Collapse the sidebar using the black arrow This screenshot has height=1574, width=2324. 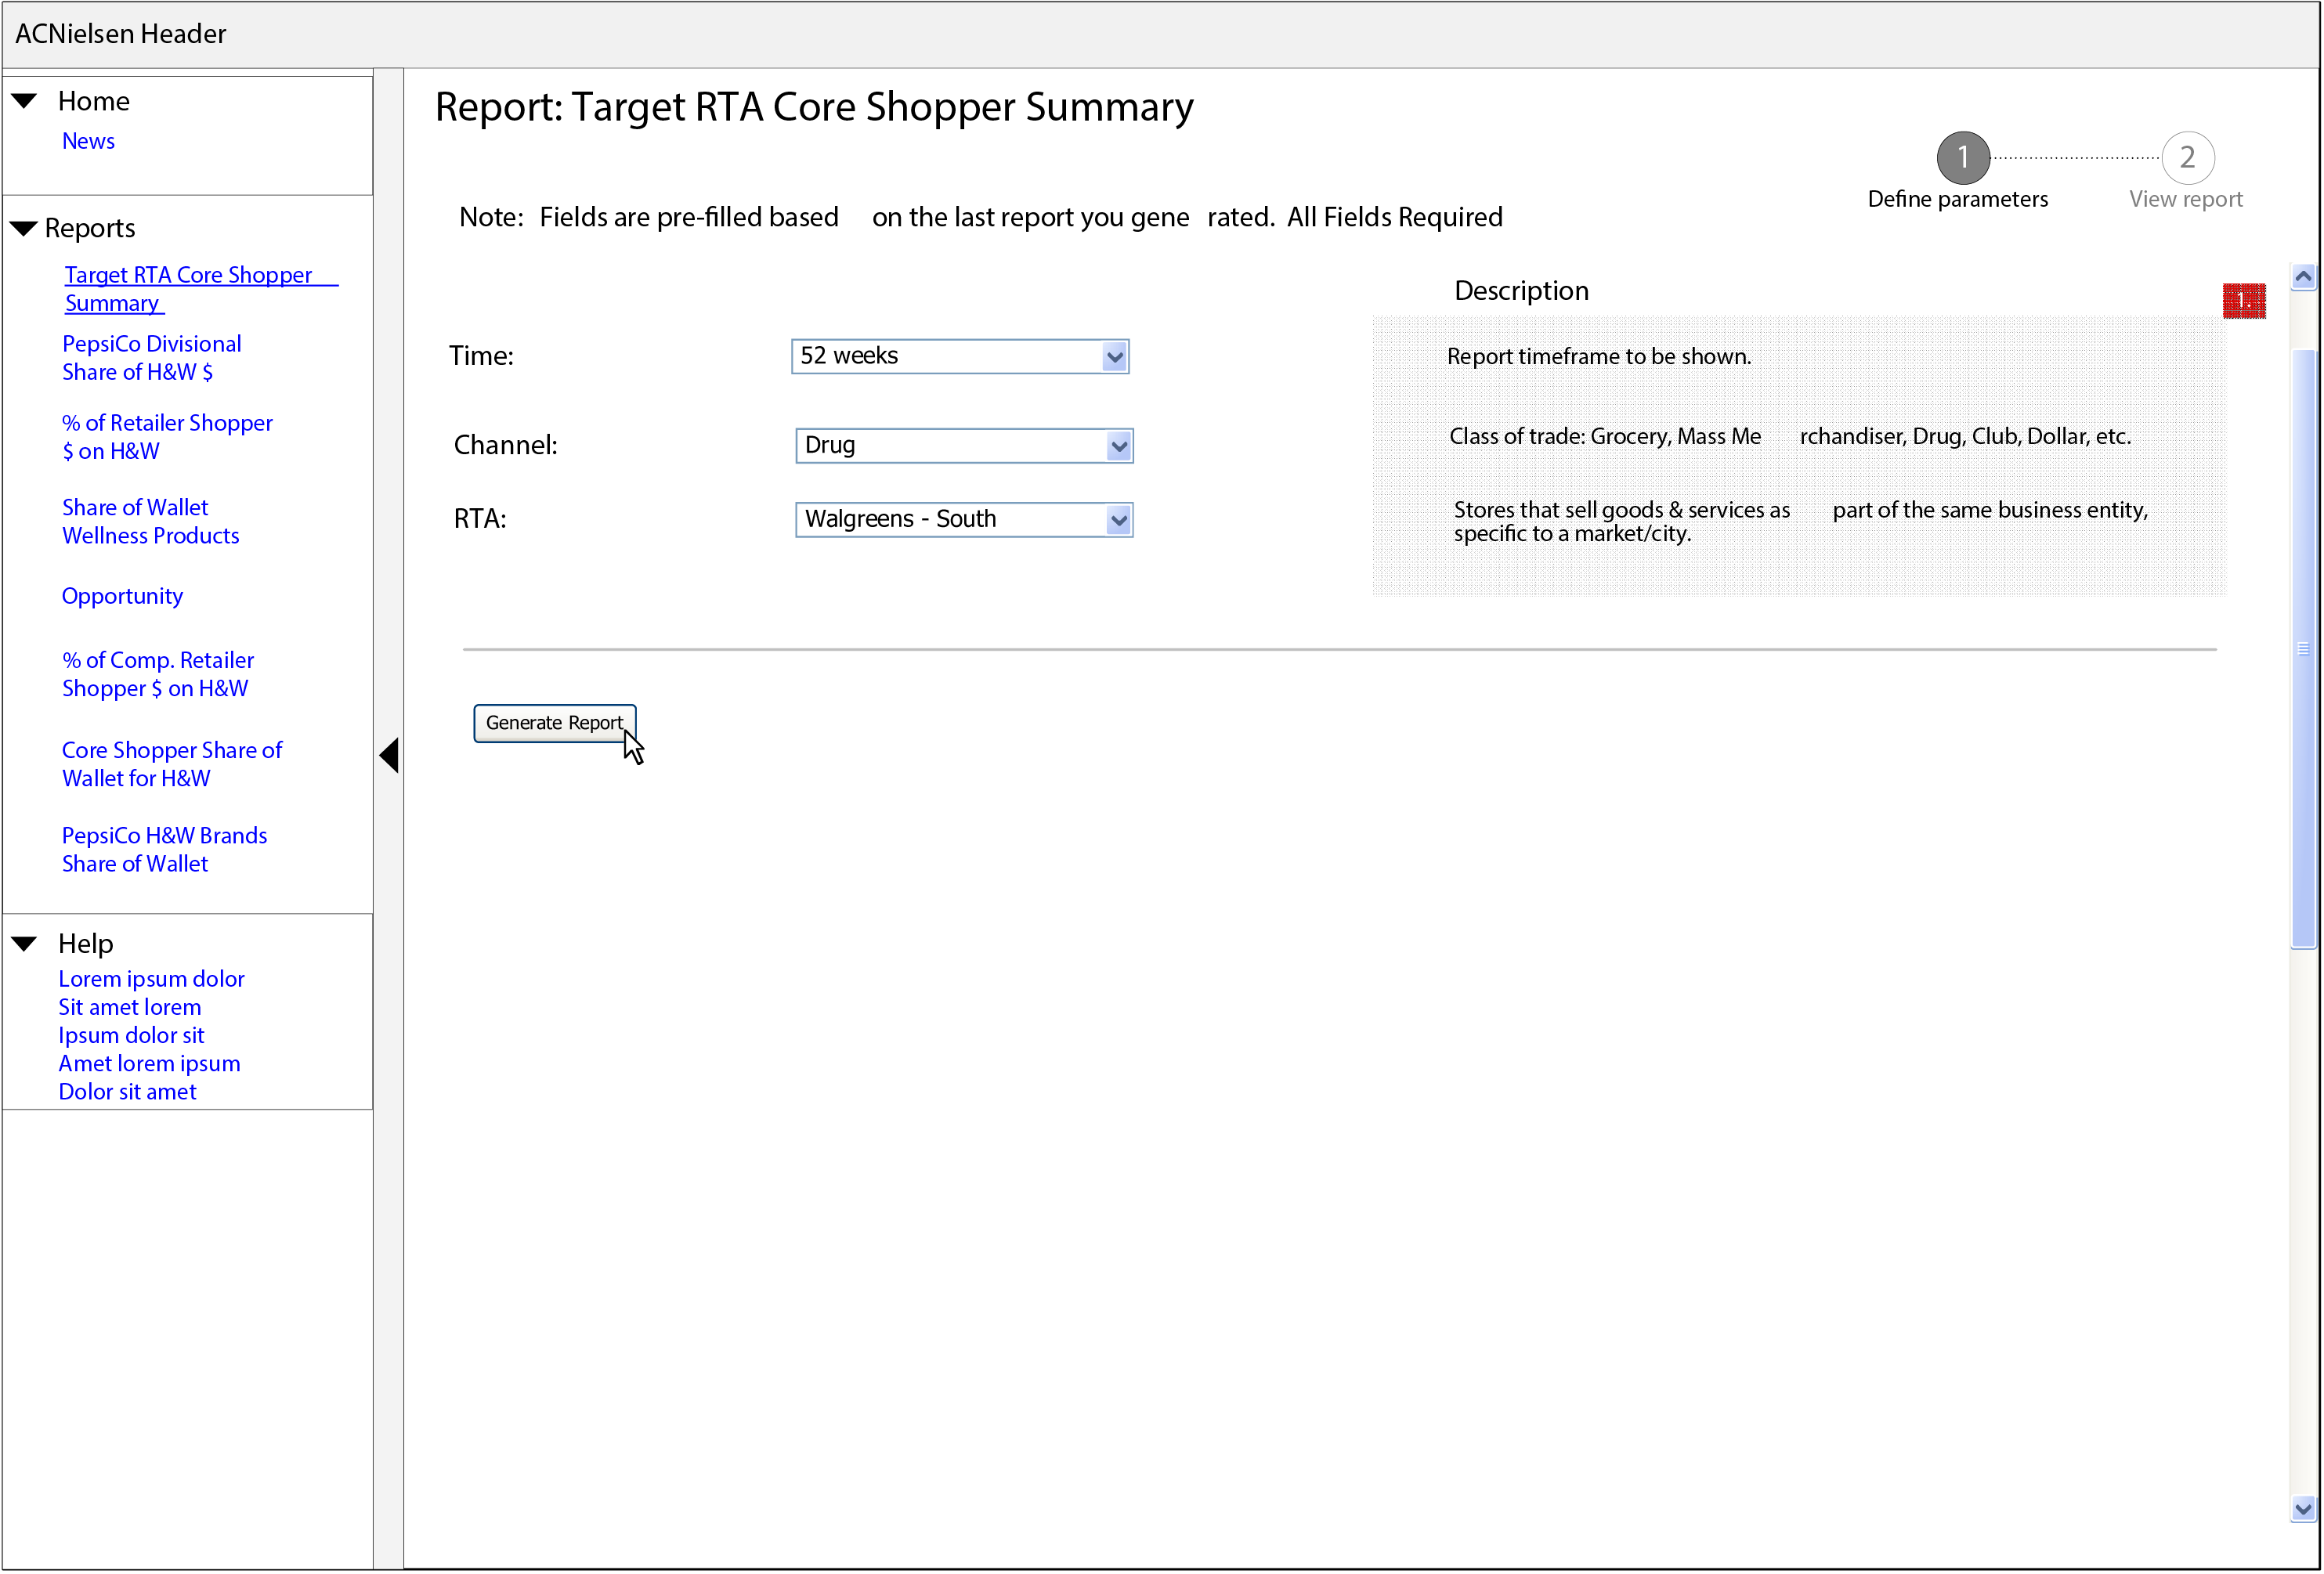[x=390, y=755]
